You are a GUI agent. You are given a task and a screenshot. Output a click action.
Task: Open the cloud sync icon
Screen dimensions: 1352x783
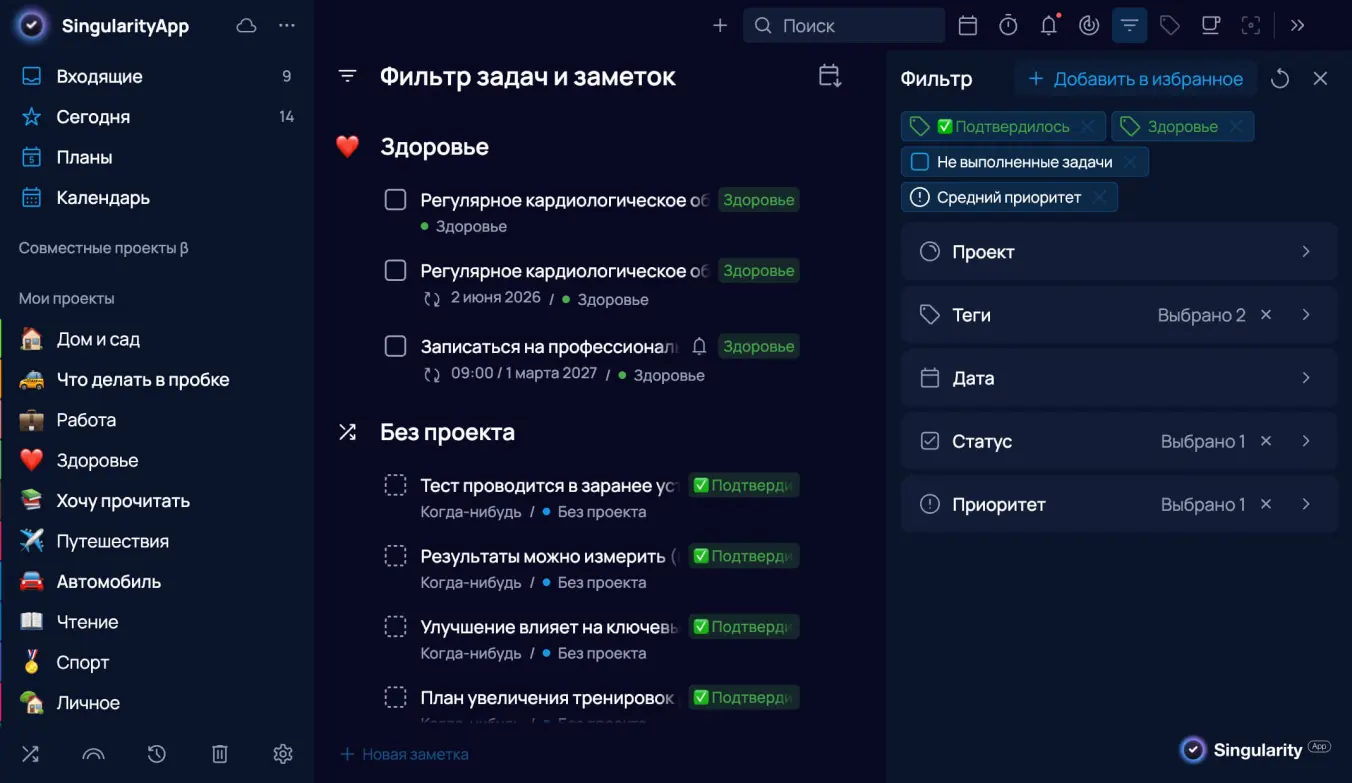(x=246, y=26)
